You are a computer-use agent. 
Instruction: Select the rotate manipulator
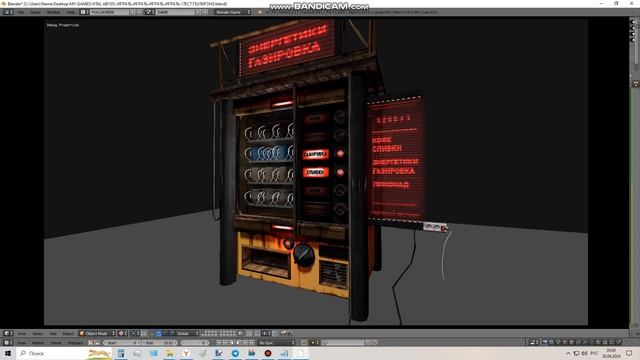[166, 333]
